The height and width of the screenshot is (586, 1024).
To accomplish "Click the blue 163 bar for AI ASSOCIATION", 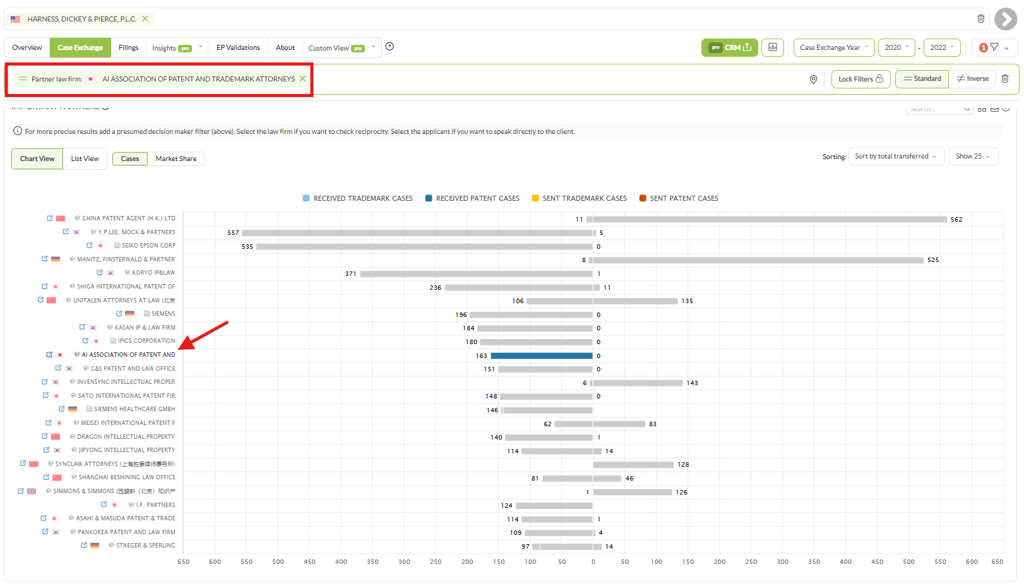I will pyautogui.click(x=541, y=356).
